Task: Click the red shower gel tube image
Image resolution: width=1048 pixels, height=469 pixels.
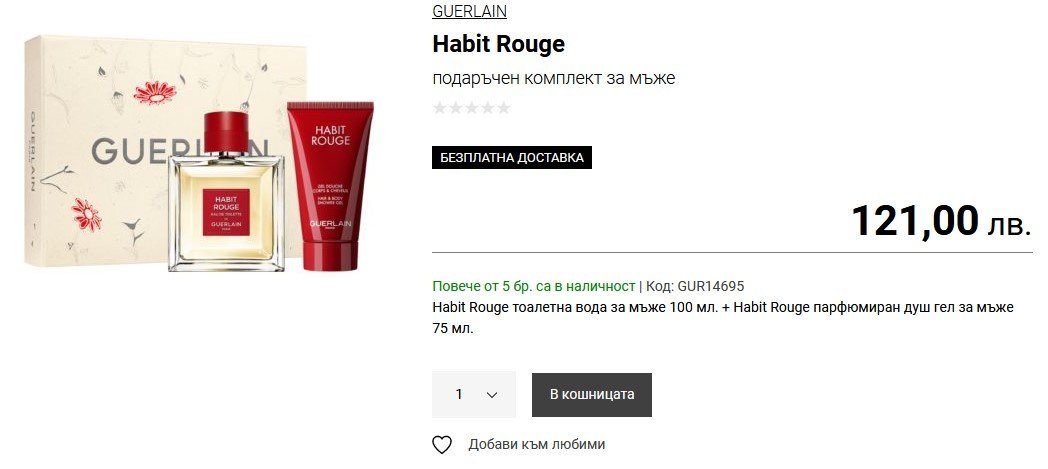Action: click(x=330, y=186)
